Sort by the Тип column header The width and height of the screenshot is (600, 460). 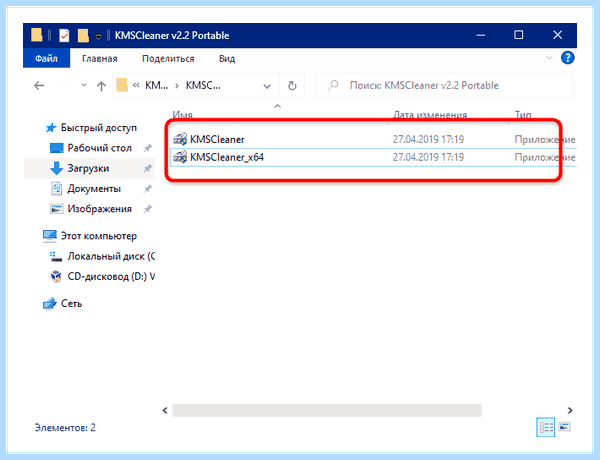click(523, 114)
